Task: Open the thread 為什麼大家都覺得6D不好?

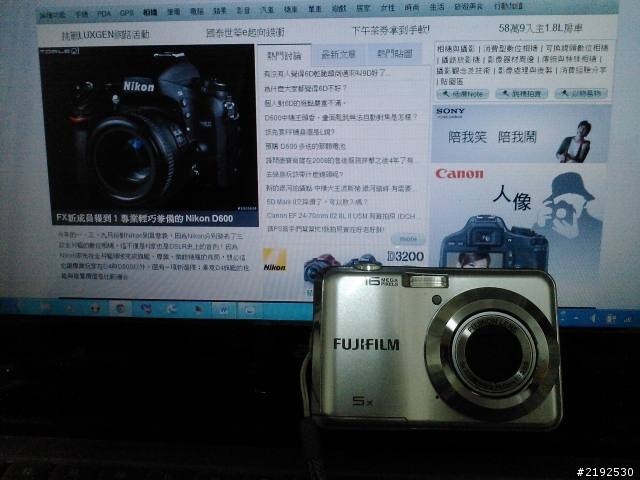Action: 305,88
